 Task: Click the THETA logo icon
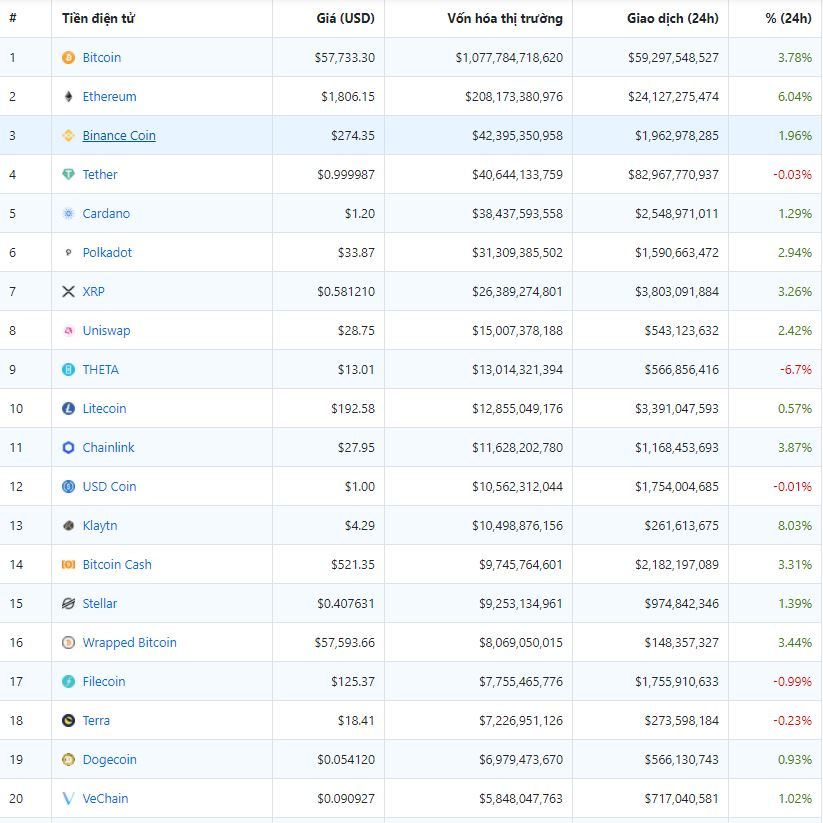68,370
